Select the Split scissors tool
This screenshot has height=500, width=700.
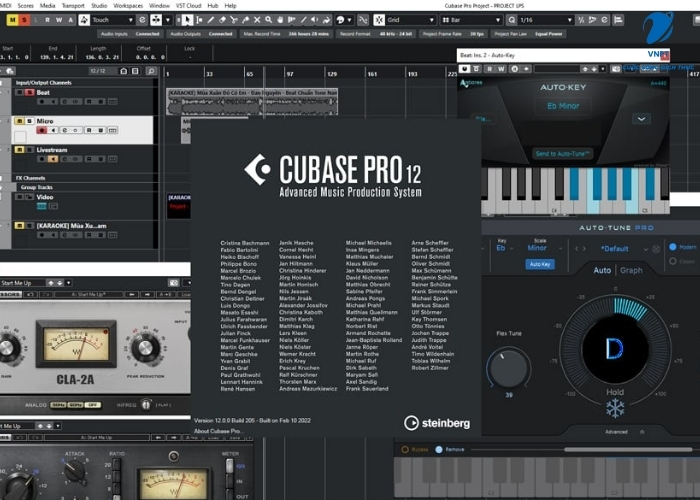coord(234,20)
